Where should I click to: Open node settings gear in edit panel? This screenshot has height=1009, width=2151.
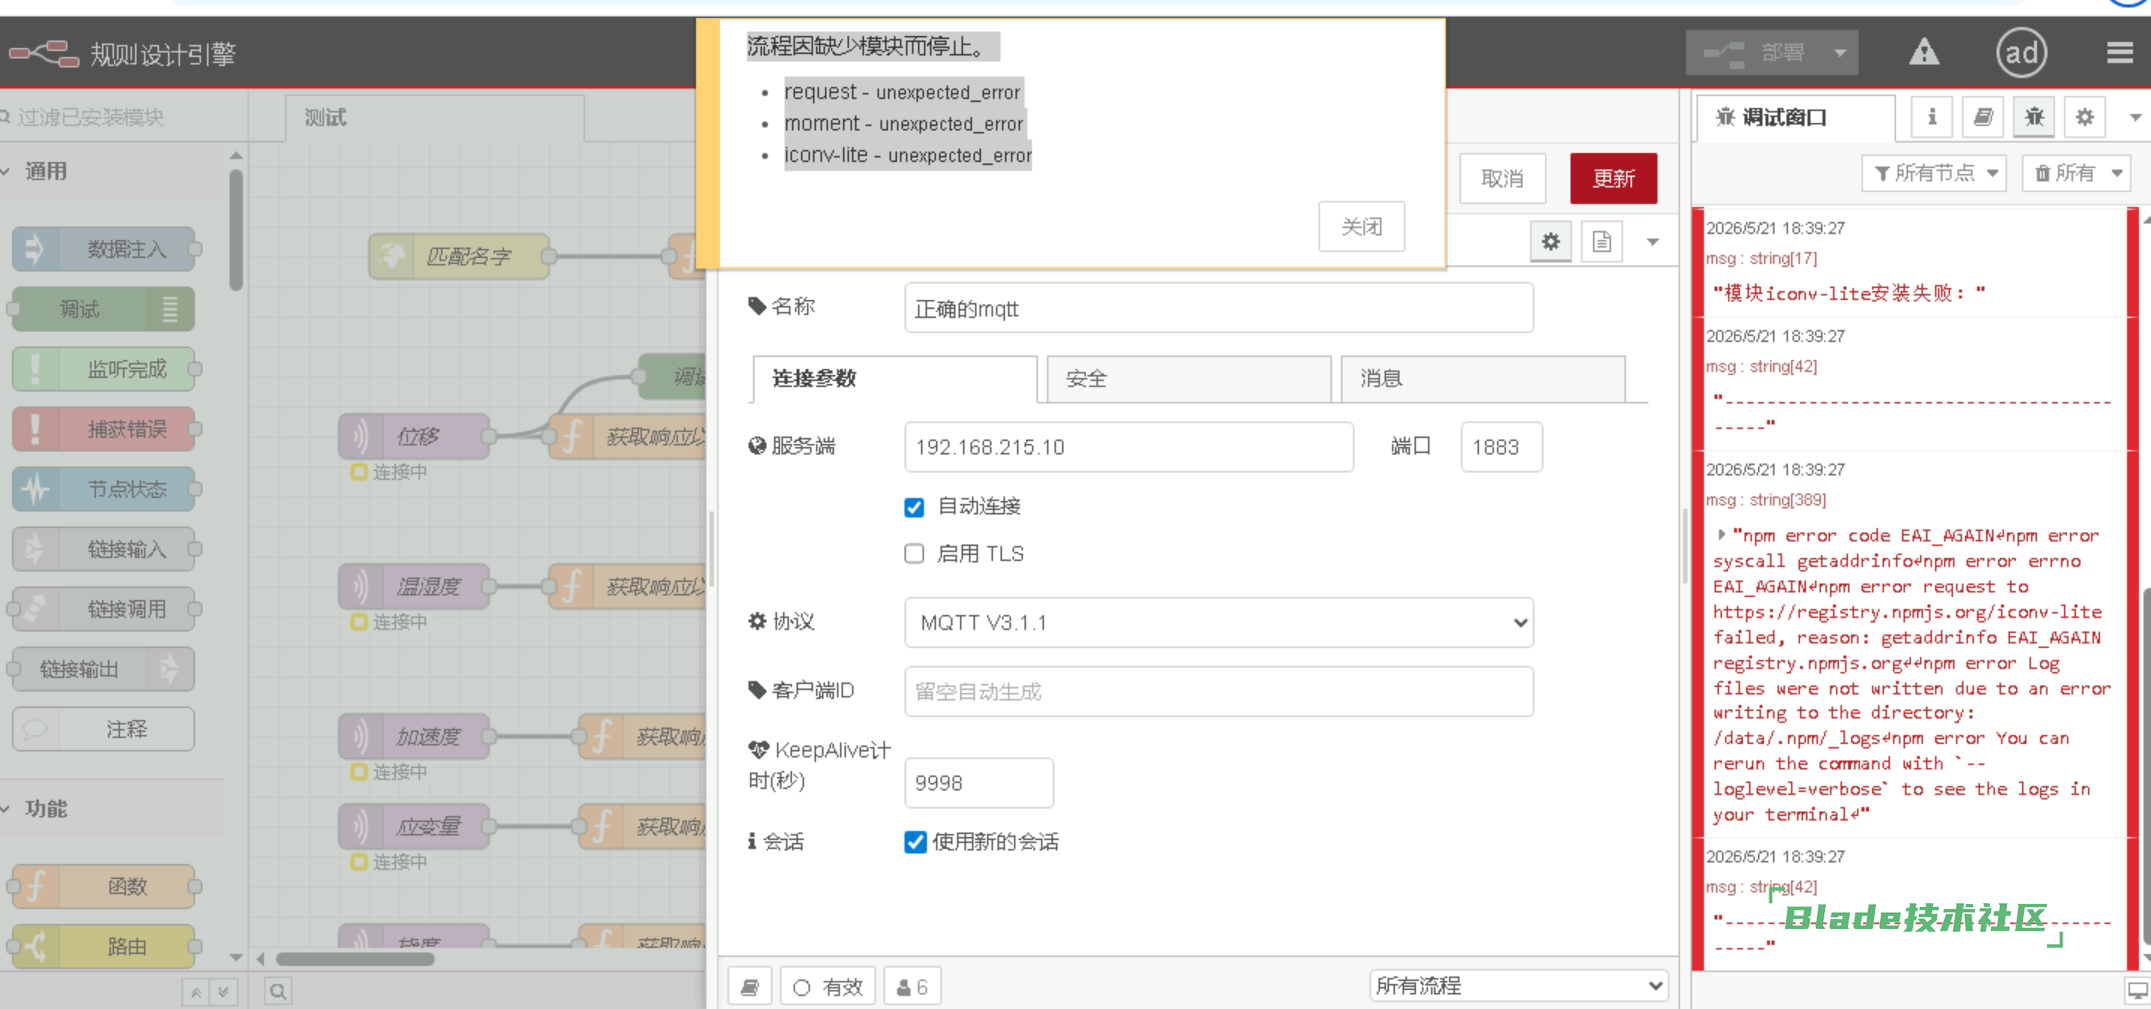click(x=1550, y=241)
